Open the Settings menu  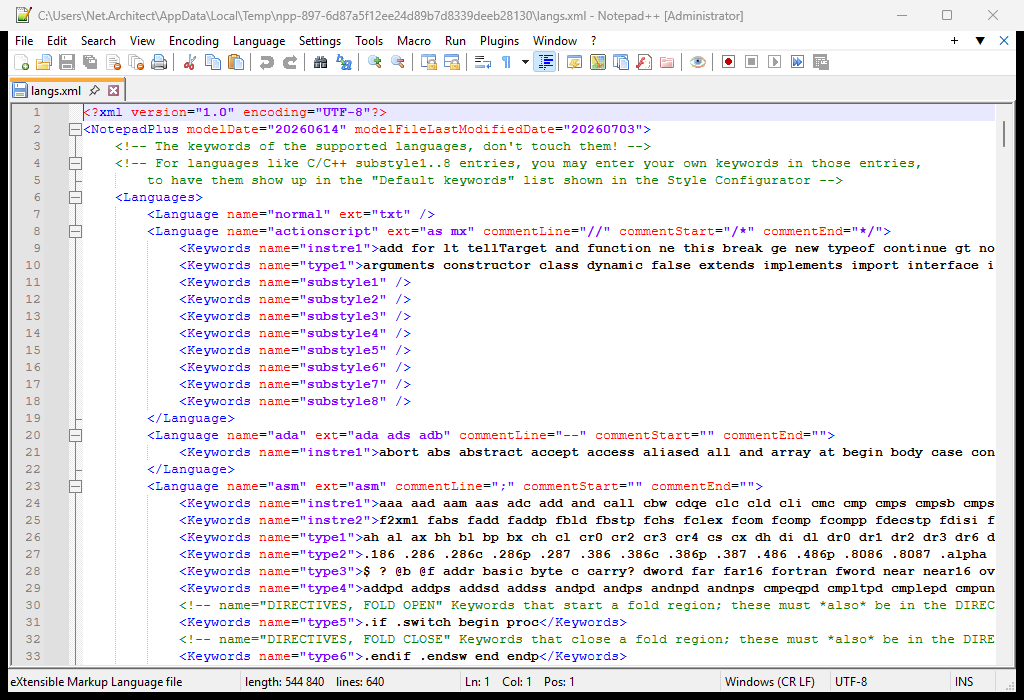click(320, 40)
